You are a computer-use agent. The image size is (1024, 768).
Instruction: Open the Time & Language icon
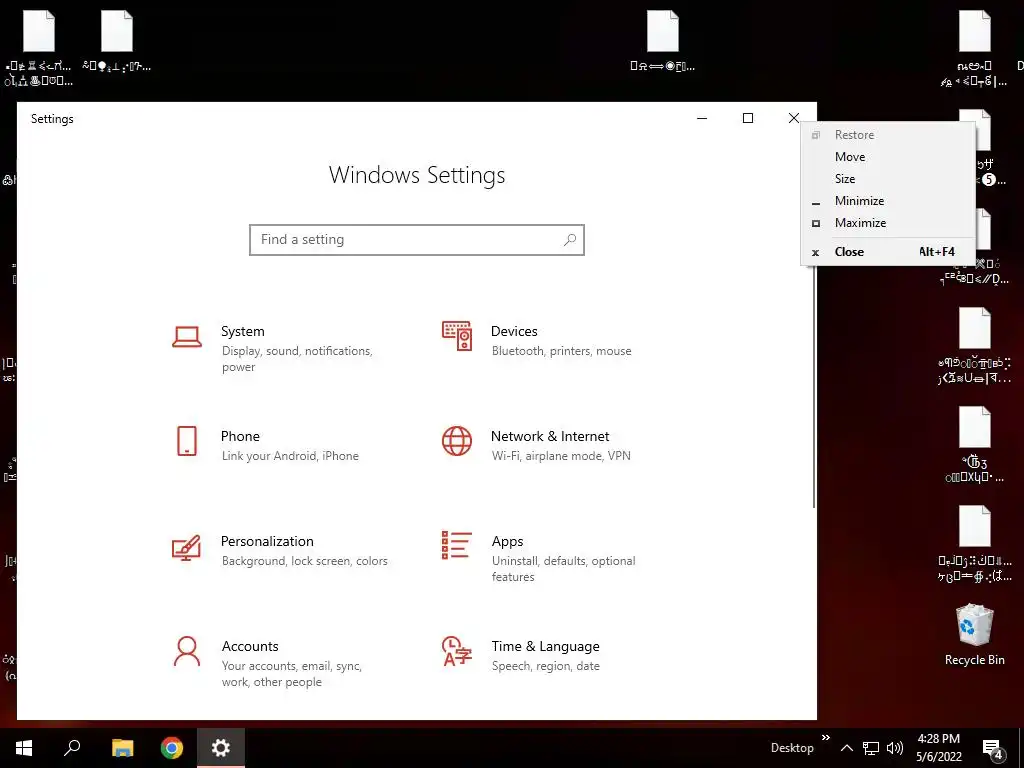[456, 651]
